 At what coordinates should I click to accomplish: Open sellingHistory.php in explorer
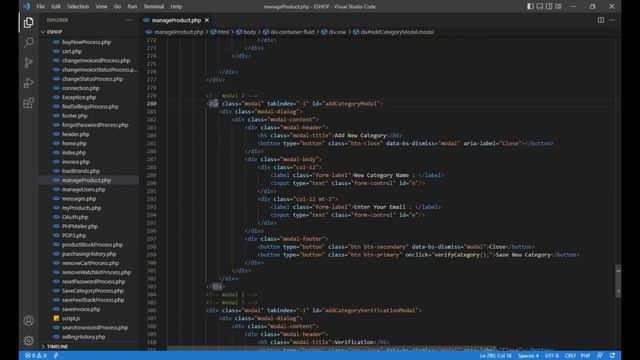(83, 337)
